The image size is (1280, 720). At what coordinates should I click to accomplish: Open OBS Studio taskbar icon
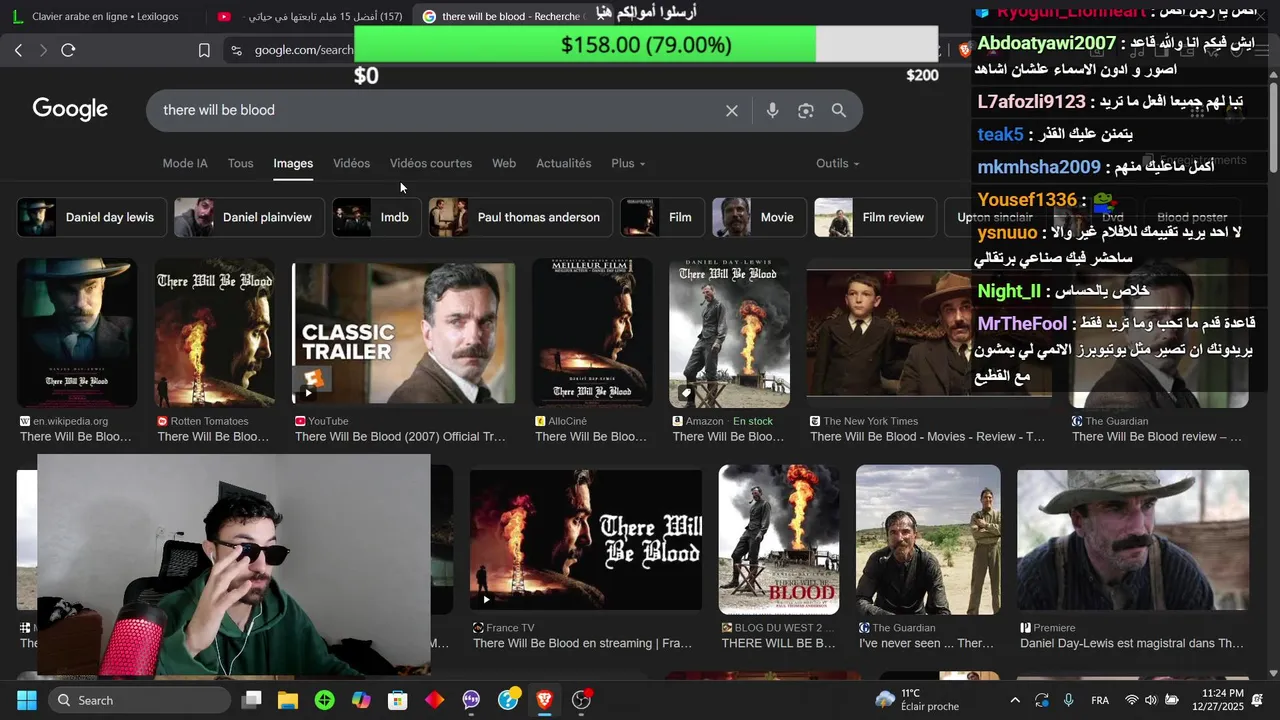pos(581,700)
